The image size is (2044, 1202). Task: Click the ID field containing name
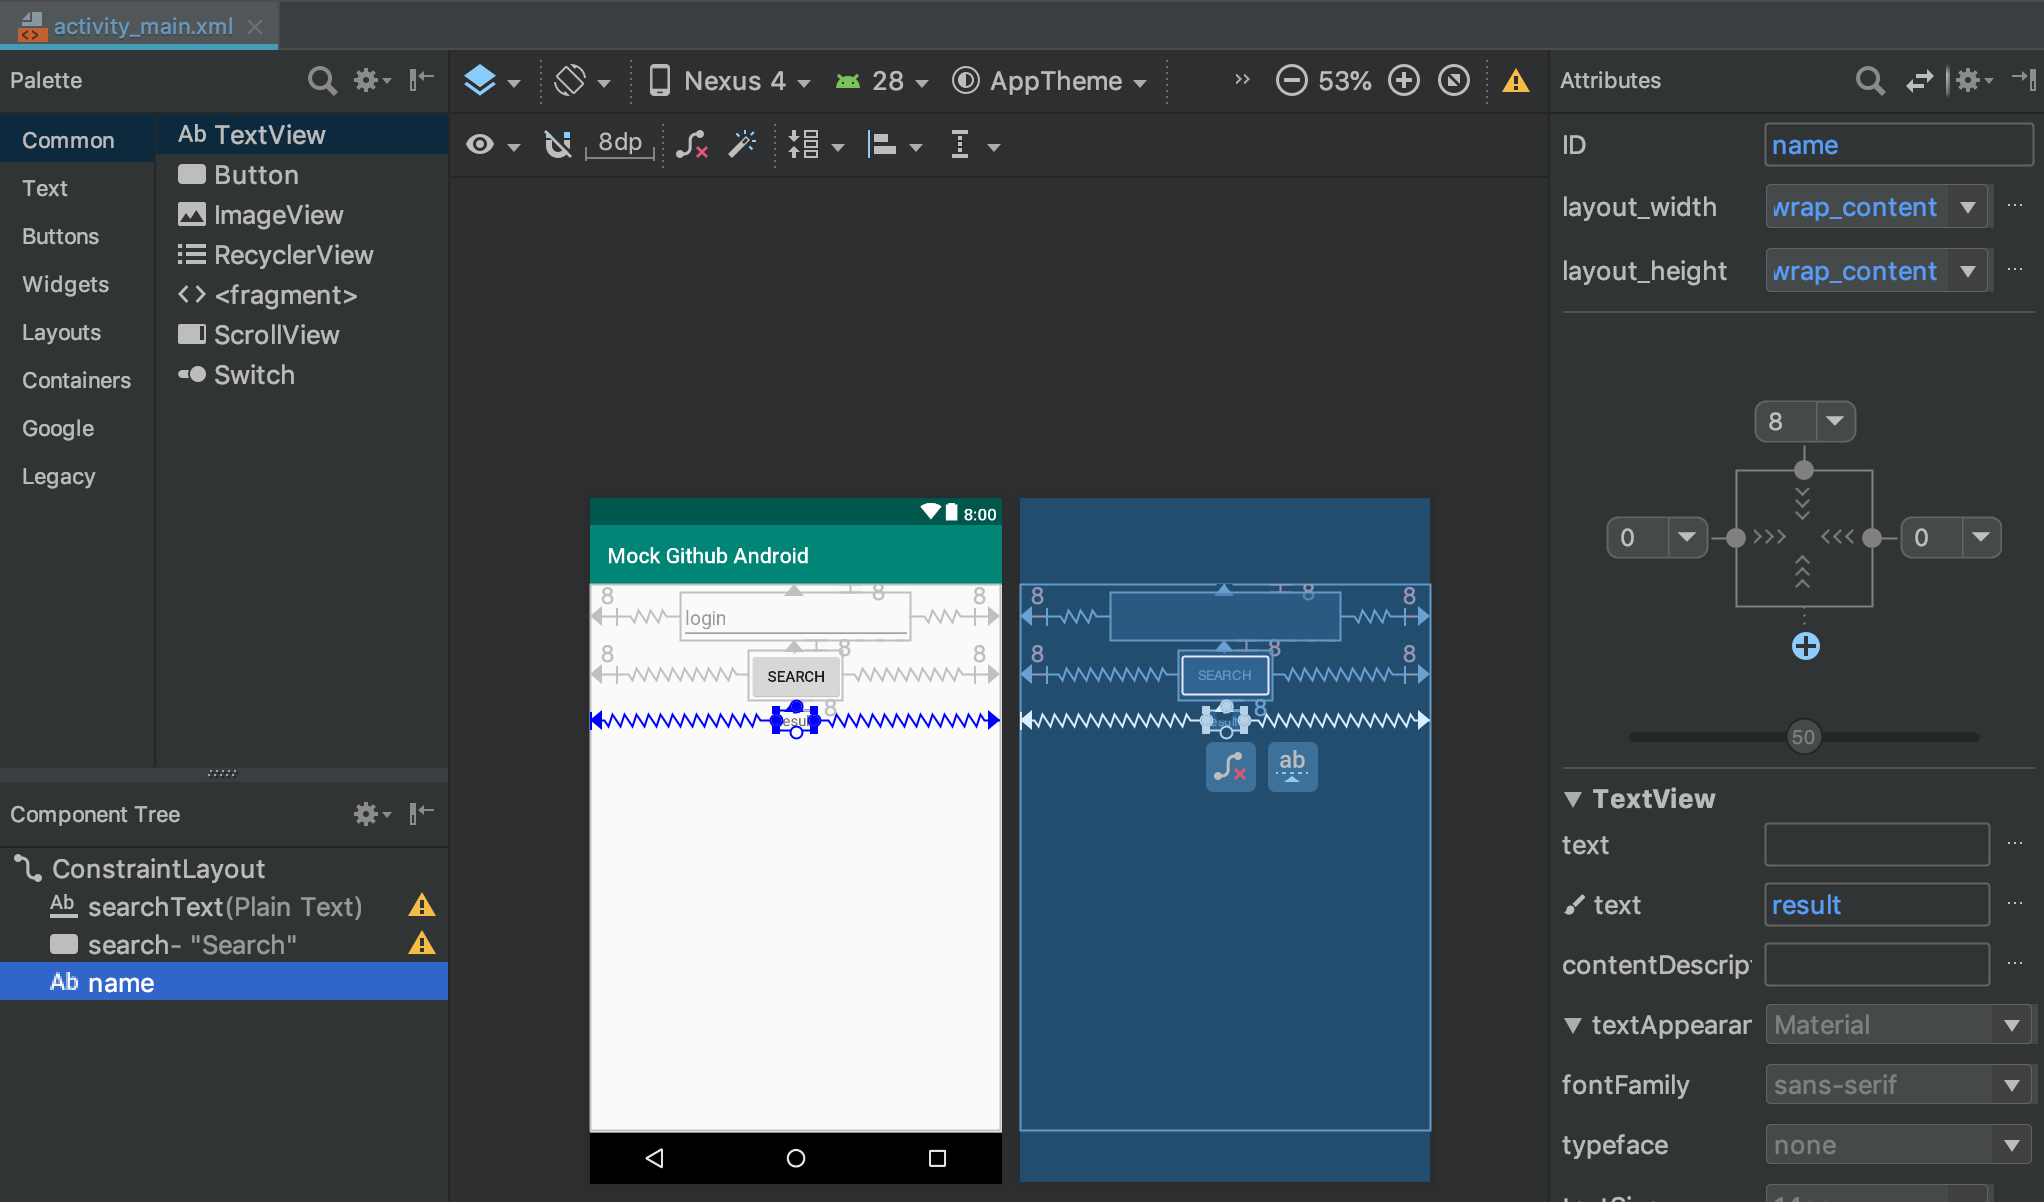(x=1898, y=145)
